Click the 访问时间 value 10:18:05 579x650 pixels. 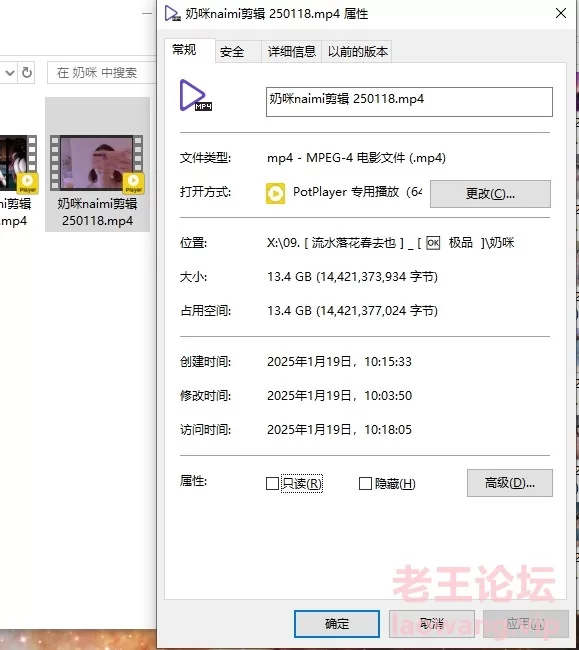[x=388, y=429]
